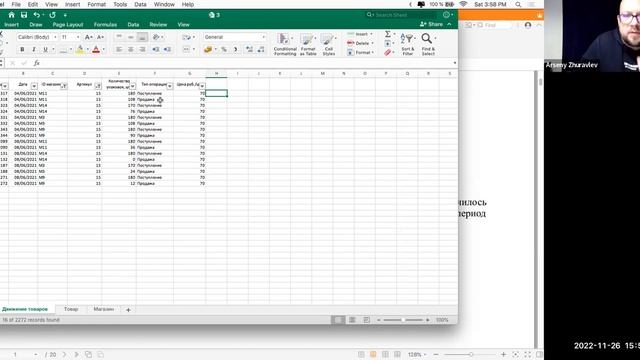Apply yellow fill color to cell

click(x=80, y=49)
